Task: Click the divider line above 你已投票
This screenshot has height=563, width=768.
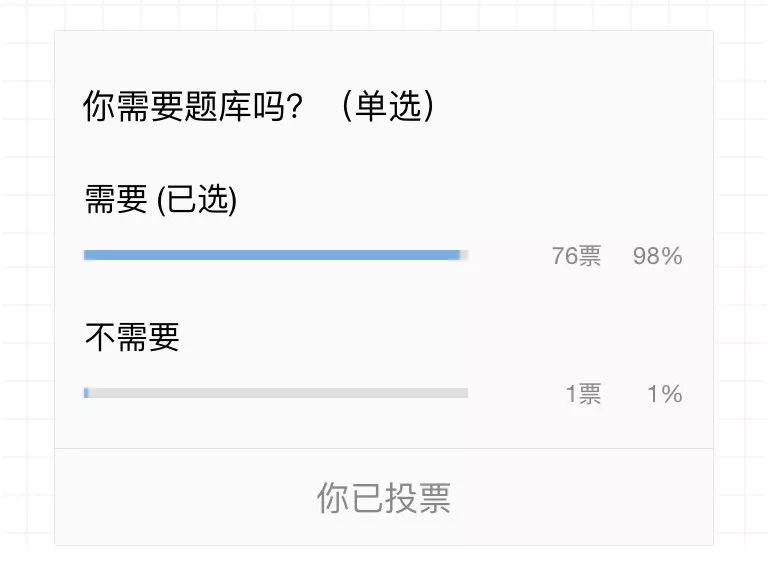Action: pyautogui.click(x=384, y=448)
